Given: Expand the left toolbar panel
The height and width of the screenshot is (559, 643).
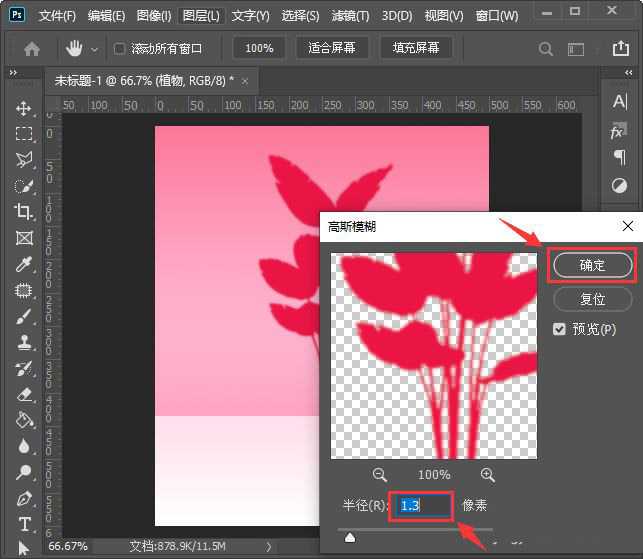Looking at the screenshot, I should pyautogui.click(x=13, y=73).
